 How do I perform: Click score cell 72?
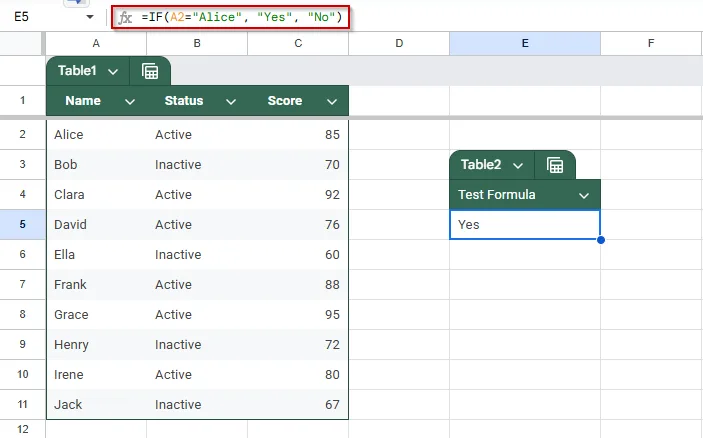coord(298,345)
